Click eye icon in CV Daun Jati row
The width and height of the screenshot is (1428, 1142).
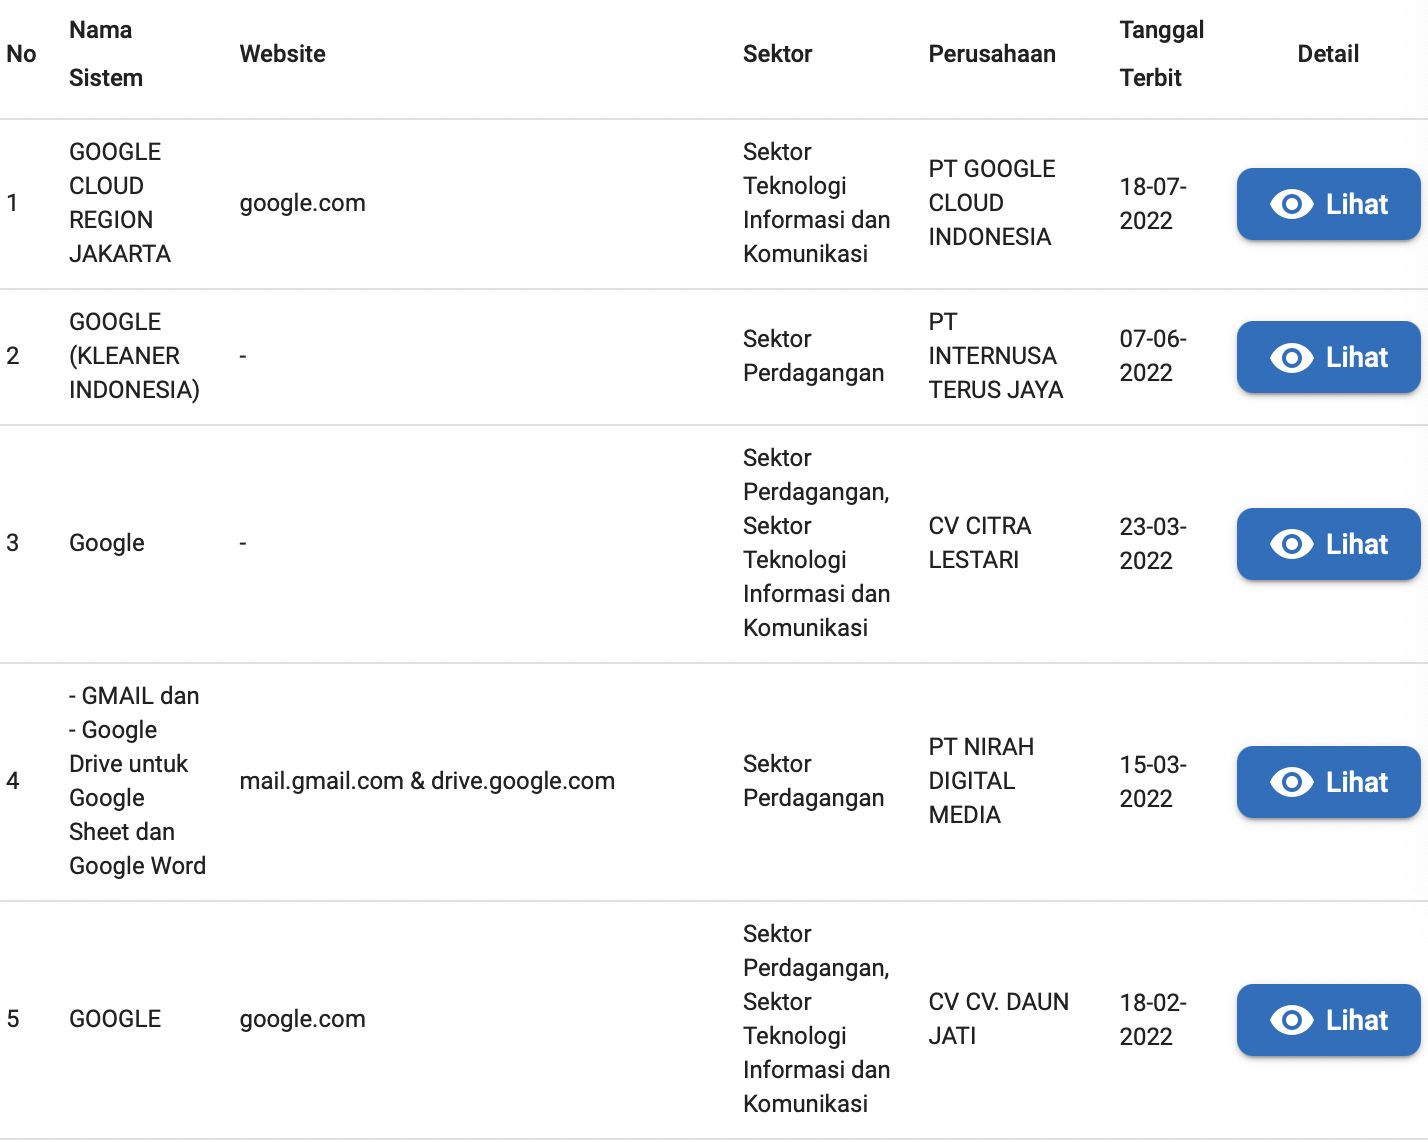(1291, 1020)
